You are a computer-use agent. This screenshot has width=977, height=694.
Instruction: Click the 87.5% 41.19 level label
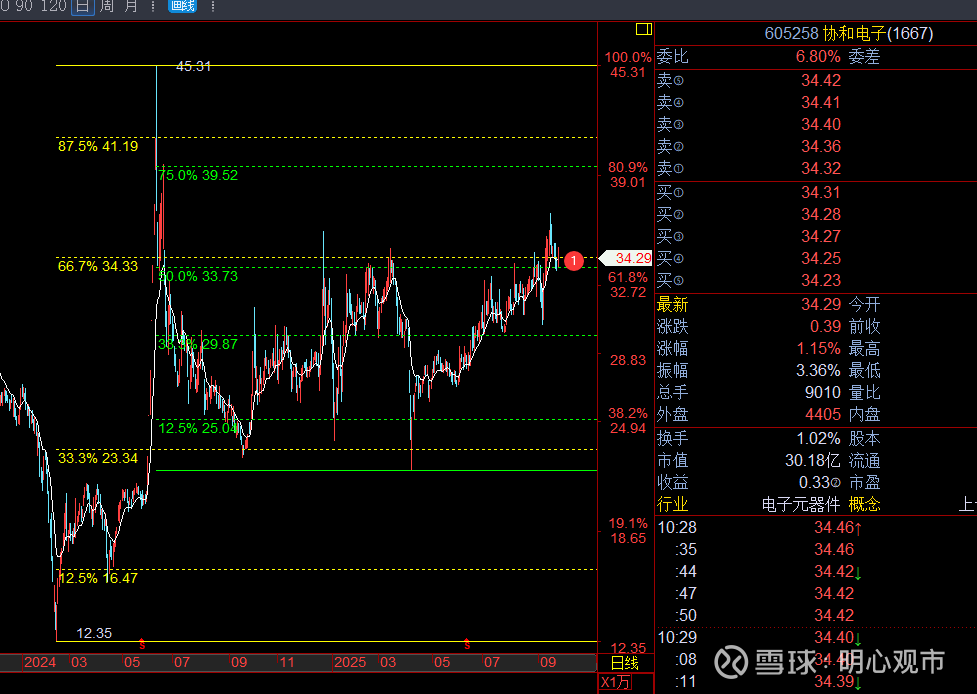click(98, 146)
